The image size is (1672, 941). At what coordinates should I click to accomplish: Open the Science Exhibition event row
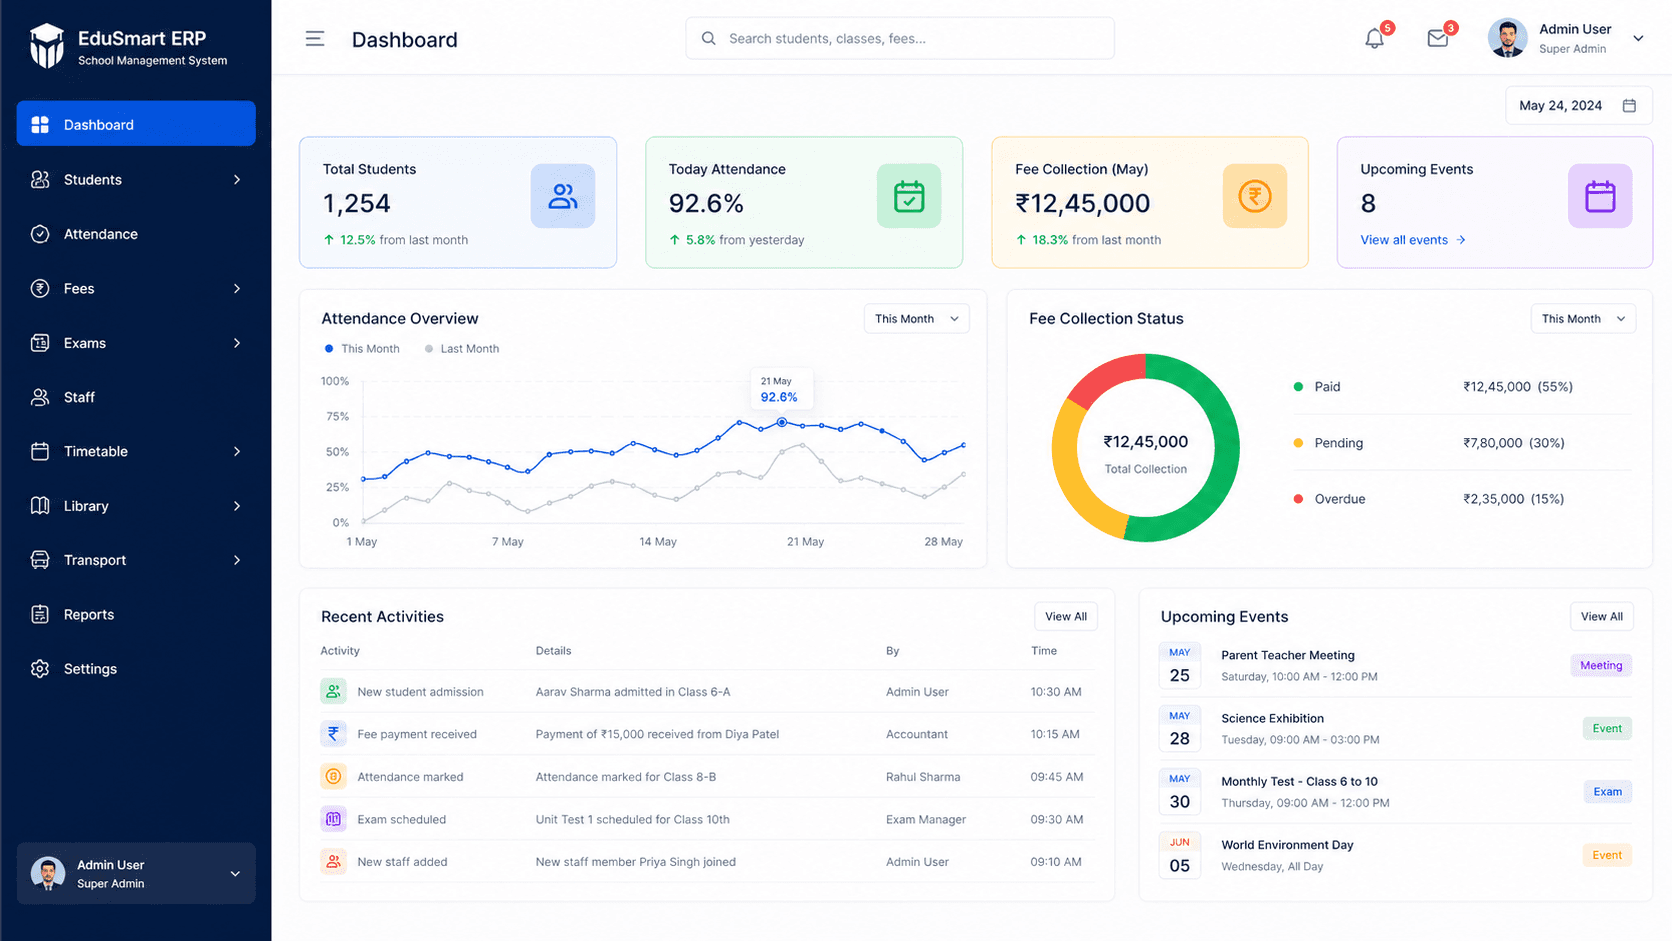pyautogui.click(x=1396, y=729)
